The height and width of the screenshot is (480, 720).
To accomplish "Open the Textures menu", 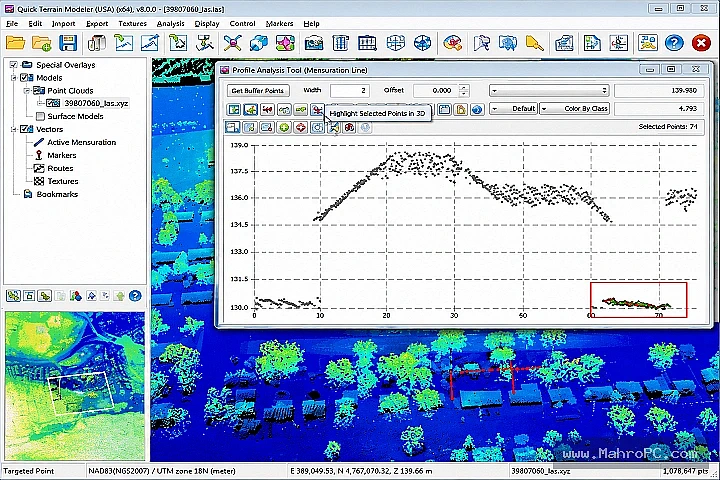I will (x=132, y=23).
